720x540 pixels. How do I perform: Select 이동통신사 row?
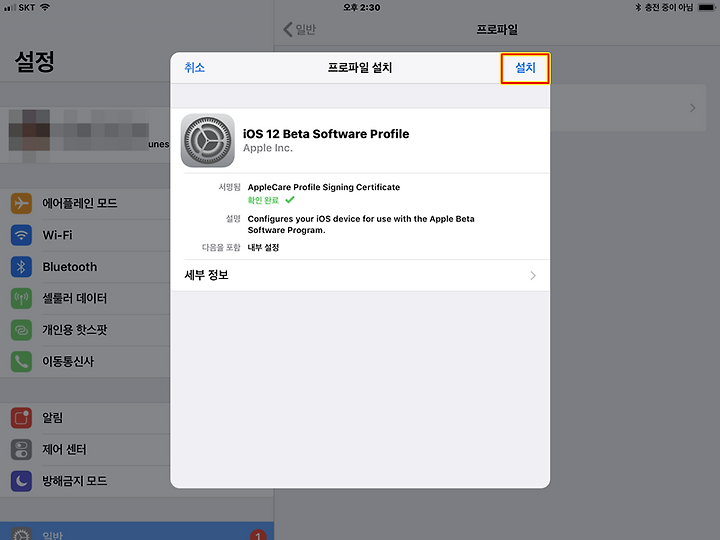(85, 362)
